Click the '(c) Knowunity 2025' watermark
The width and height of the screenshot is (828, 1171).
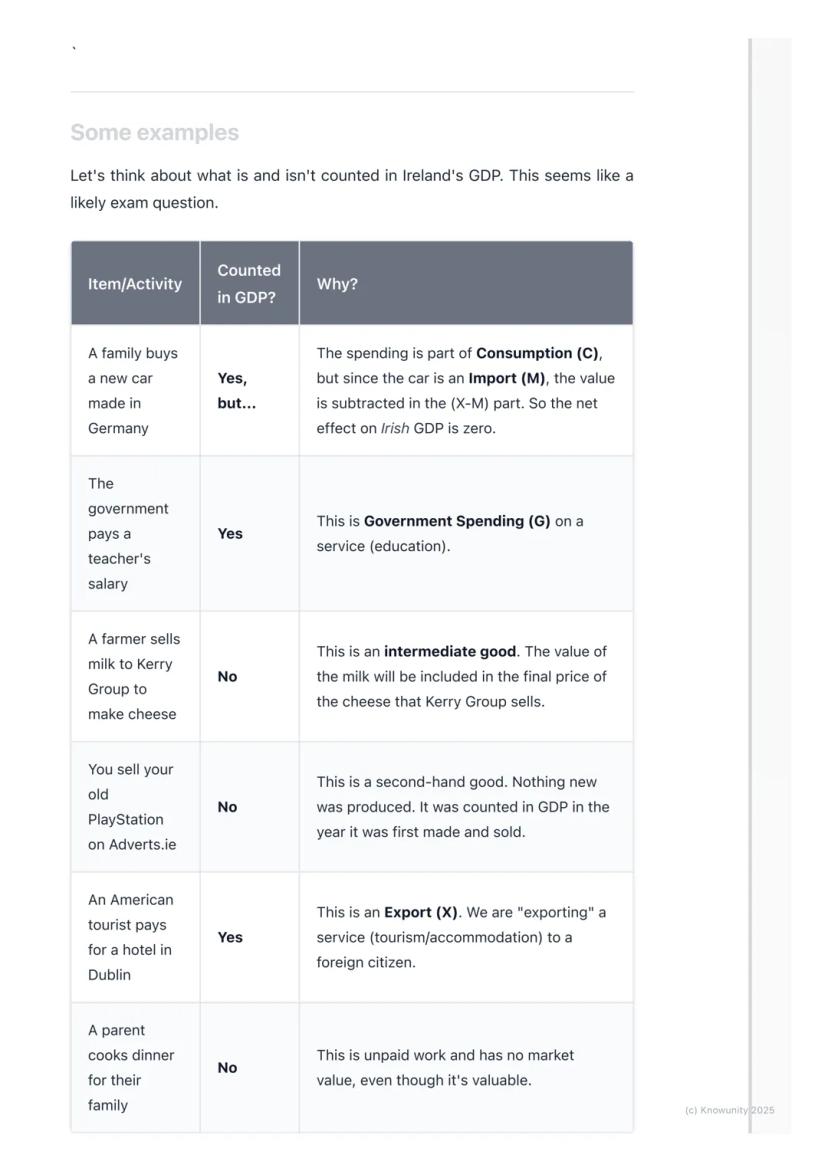(x=730, y=1110)
